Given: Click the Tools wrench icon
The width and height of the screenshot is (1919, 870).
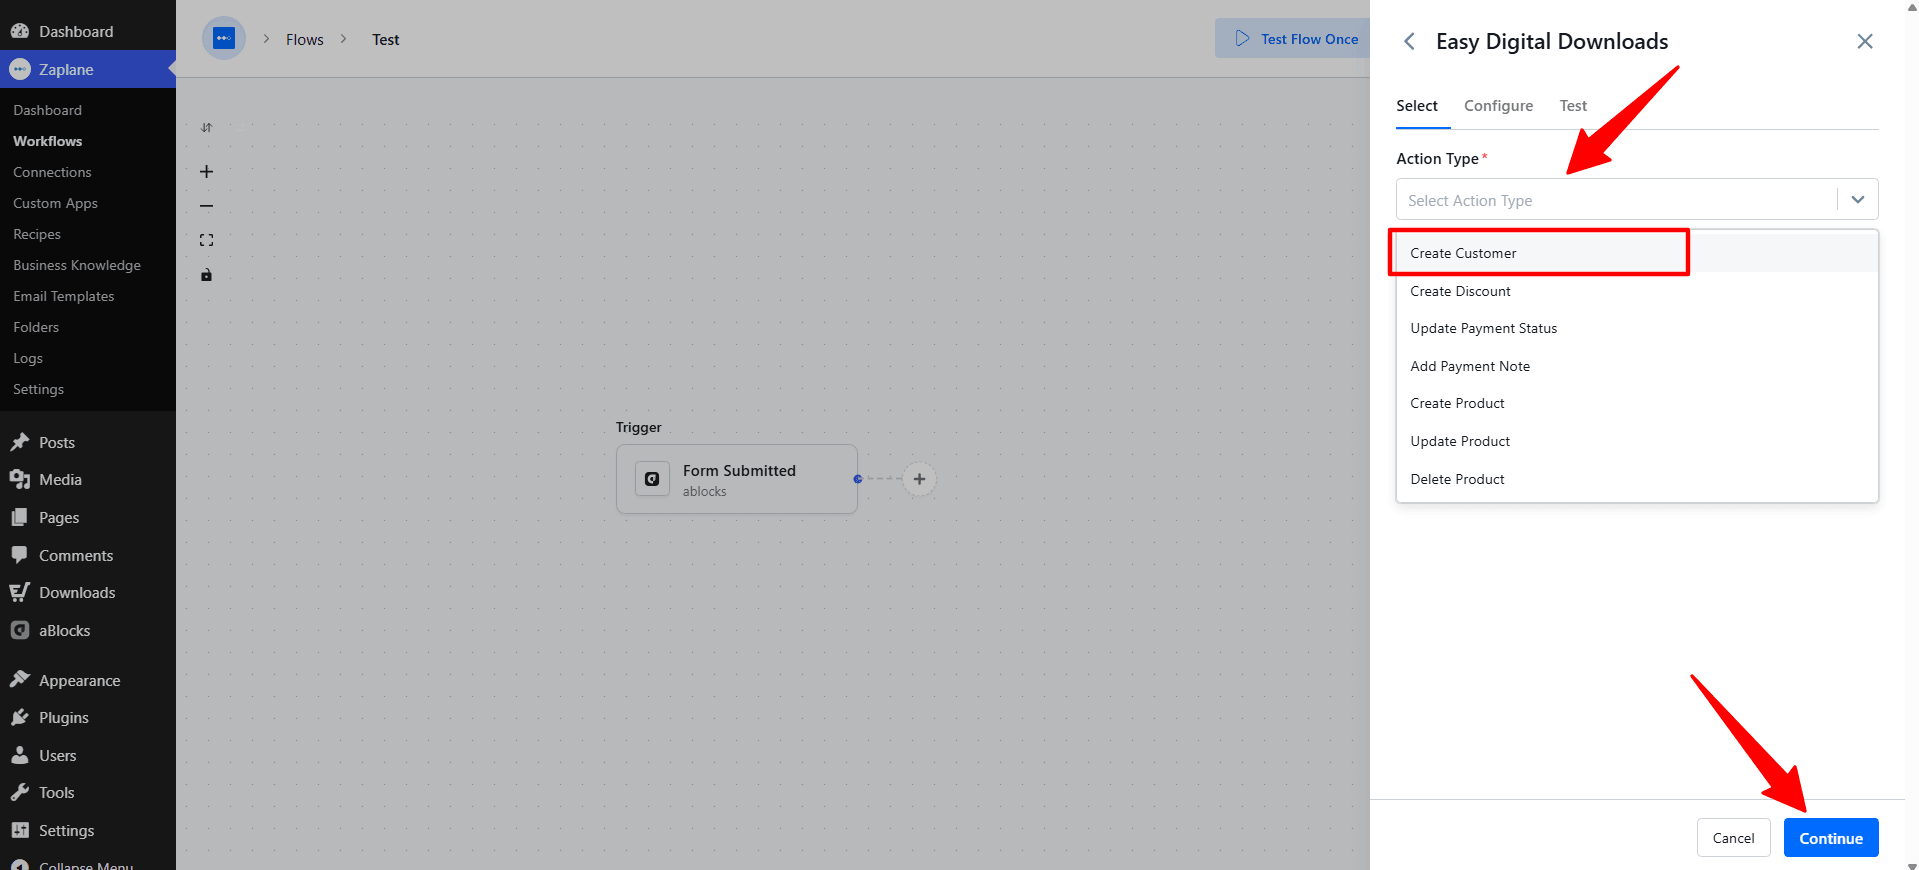Looking at the screenshot, I should pos(20,792).
